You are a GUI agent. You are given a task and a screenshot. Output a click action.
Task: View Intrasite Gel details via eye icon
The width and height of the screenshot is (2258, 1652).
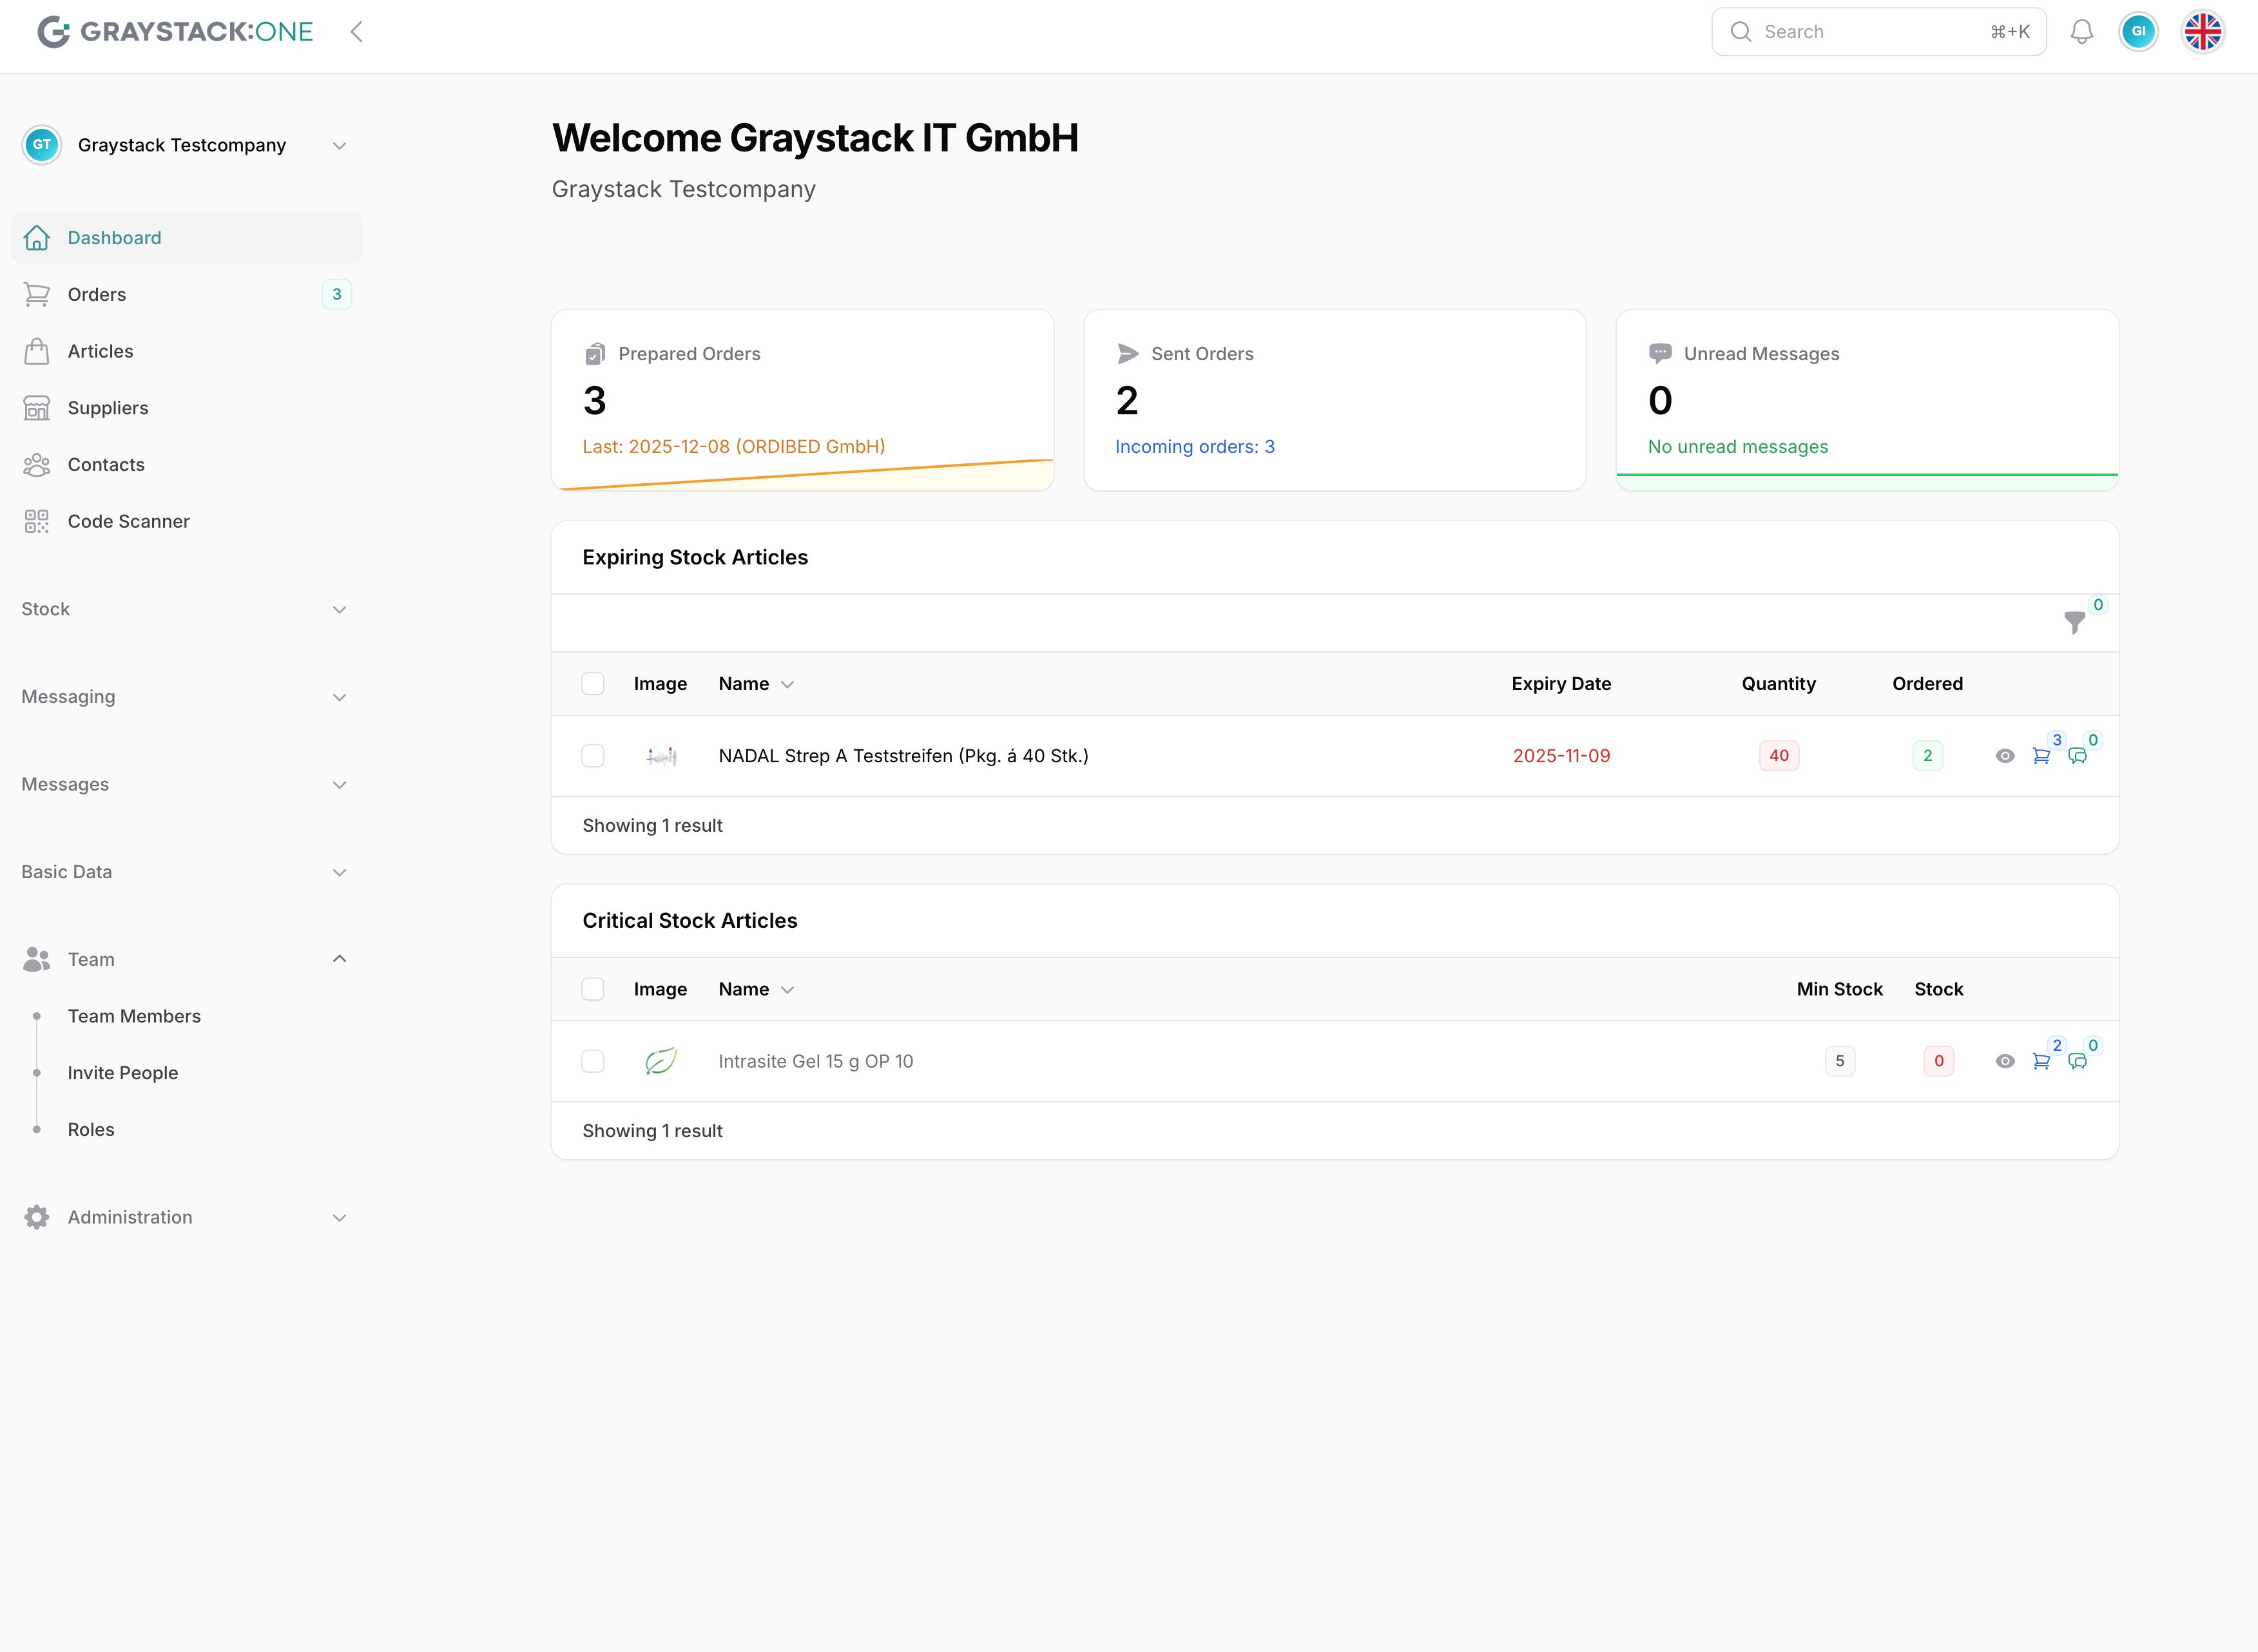(x=2005, y=1061)
